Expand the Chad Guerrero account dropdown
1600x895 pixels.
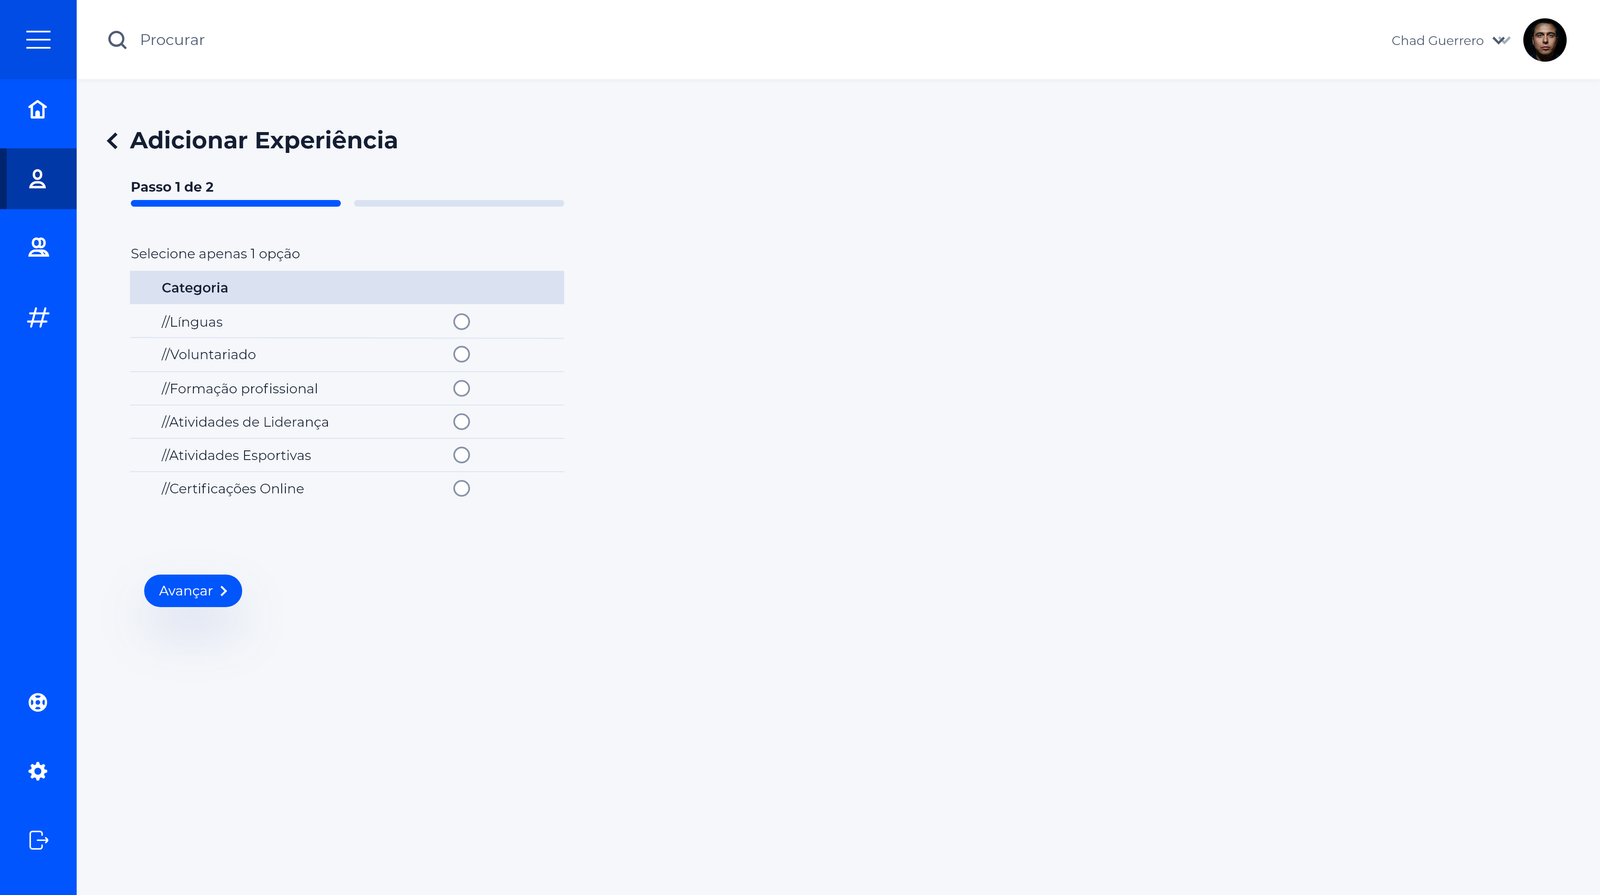(x=1501, y=41)
